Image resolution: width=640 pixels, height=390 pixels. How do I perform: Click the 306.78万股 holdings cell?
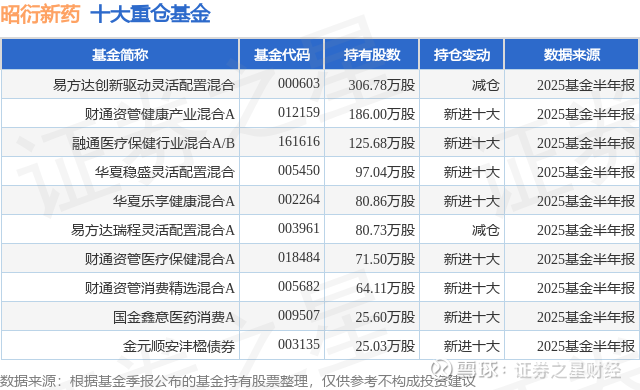[382, 85]
